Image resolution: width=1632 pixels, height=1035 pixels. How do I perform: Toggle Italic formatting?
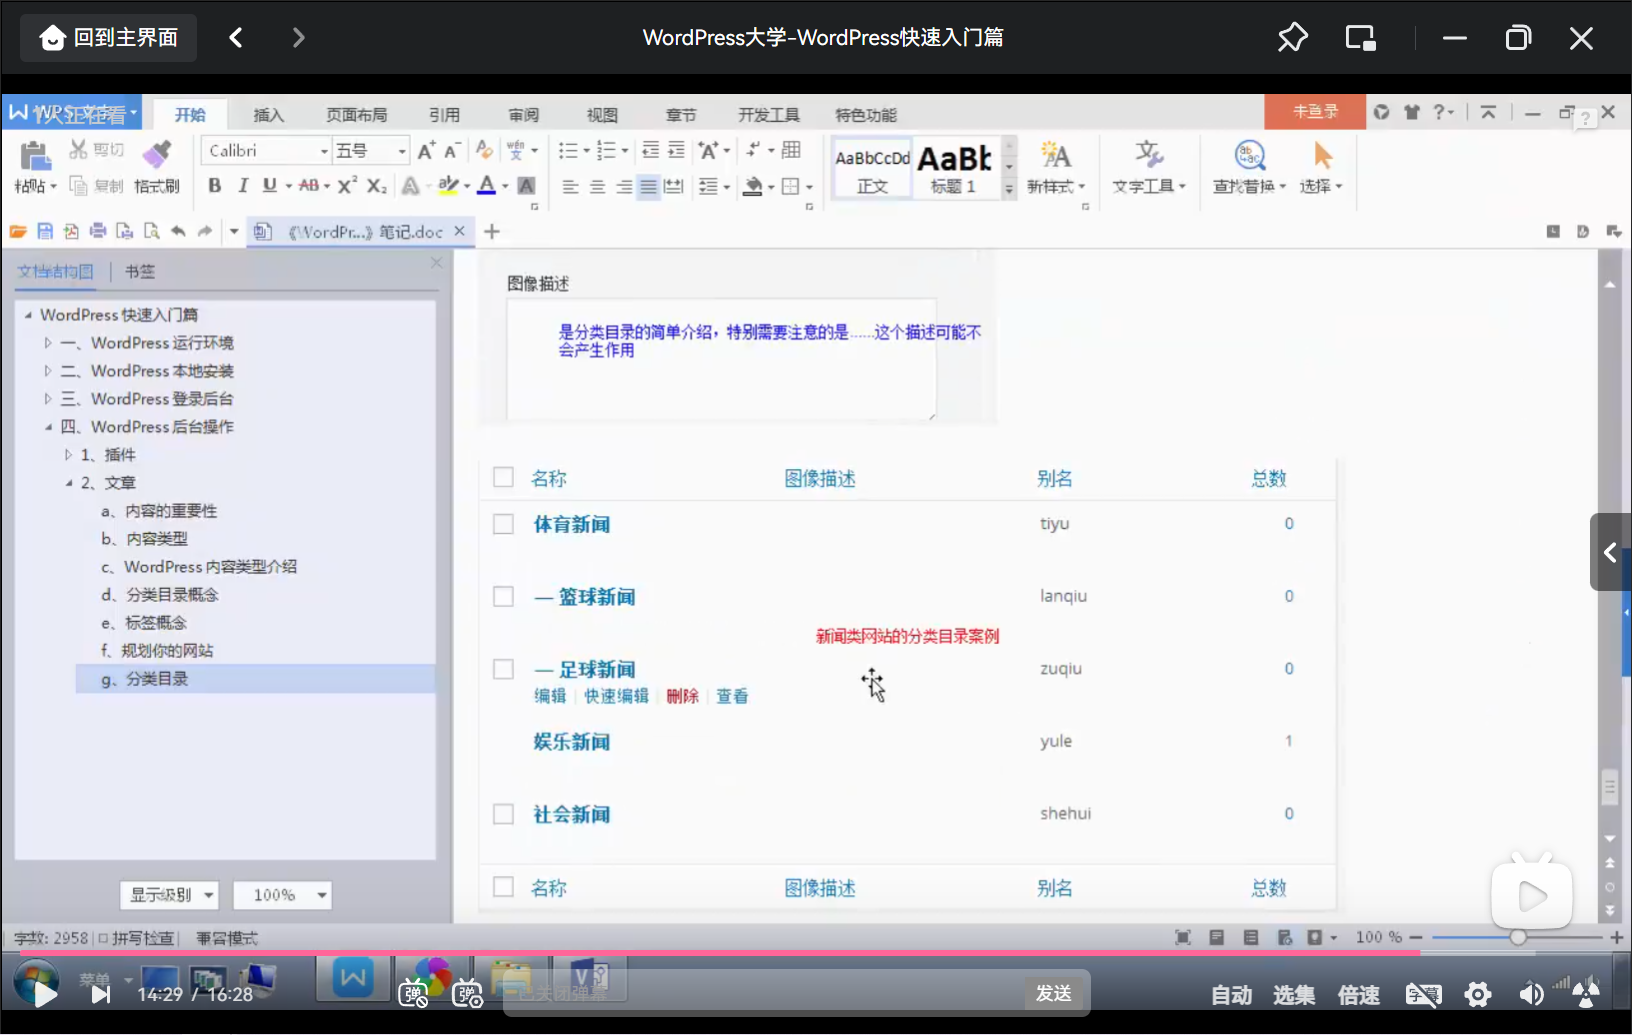(x=242, y=185)
